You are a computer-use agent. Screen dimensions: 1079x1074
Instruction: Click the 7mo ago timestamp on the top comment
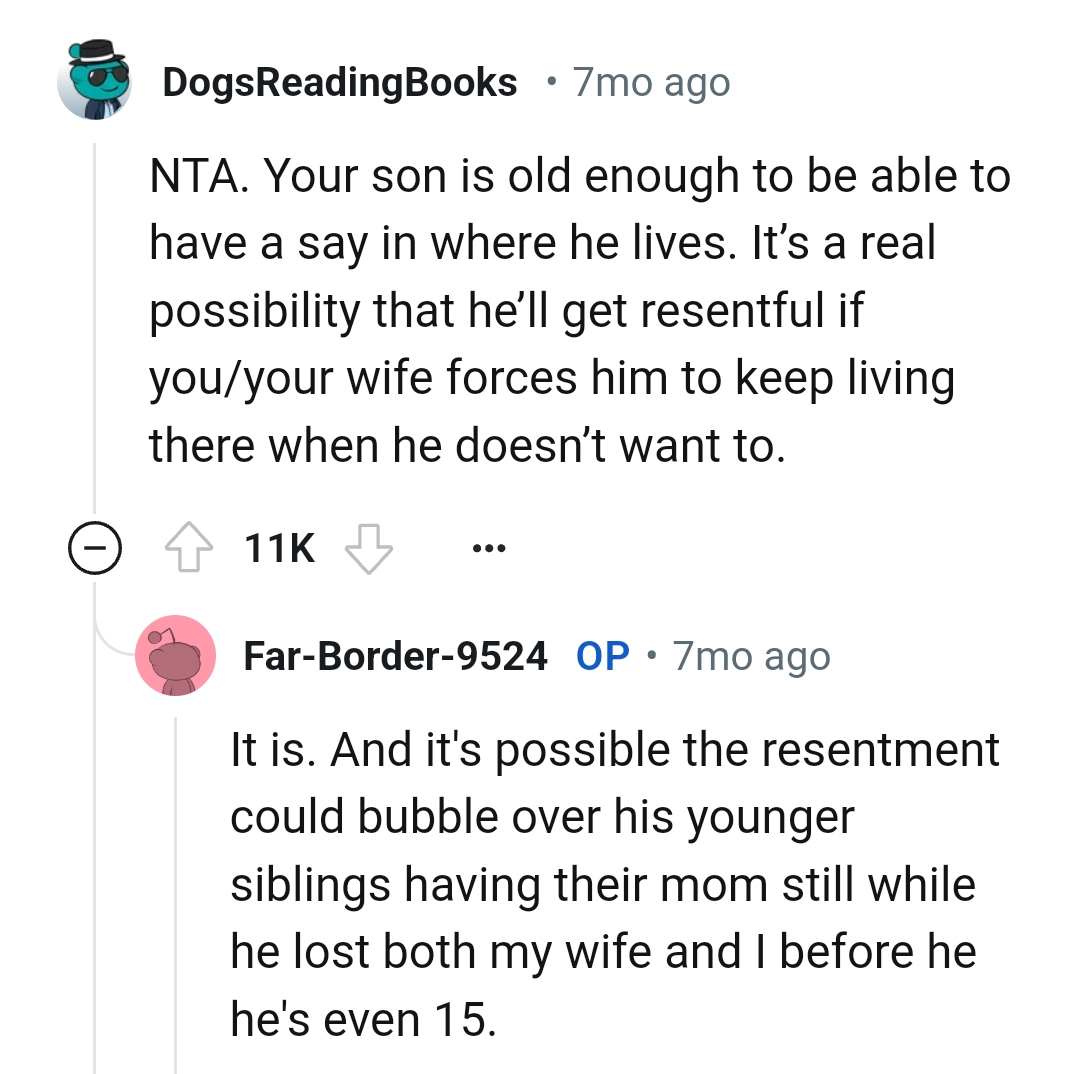(651, 83)
